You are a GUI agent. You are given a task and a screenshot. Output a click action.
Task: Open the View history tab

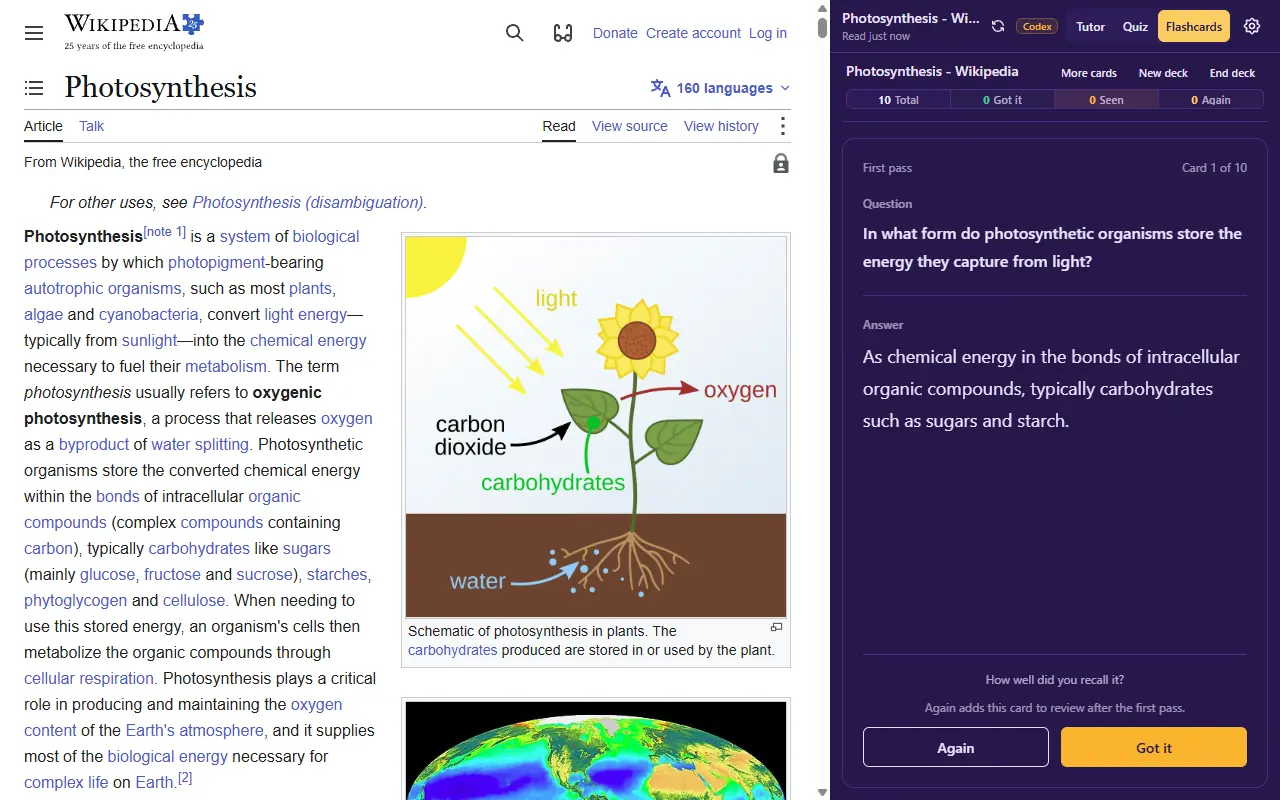click(721, 126)
